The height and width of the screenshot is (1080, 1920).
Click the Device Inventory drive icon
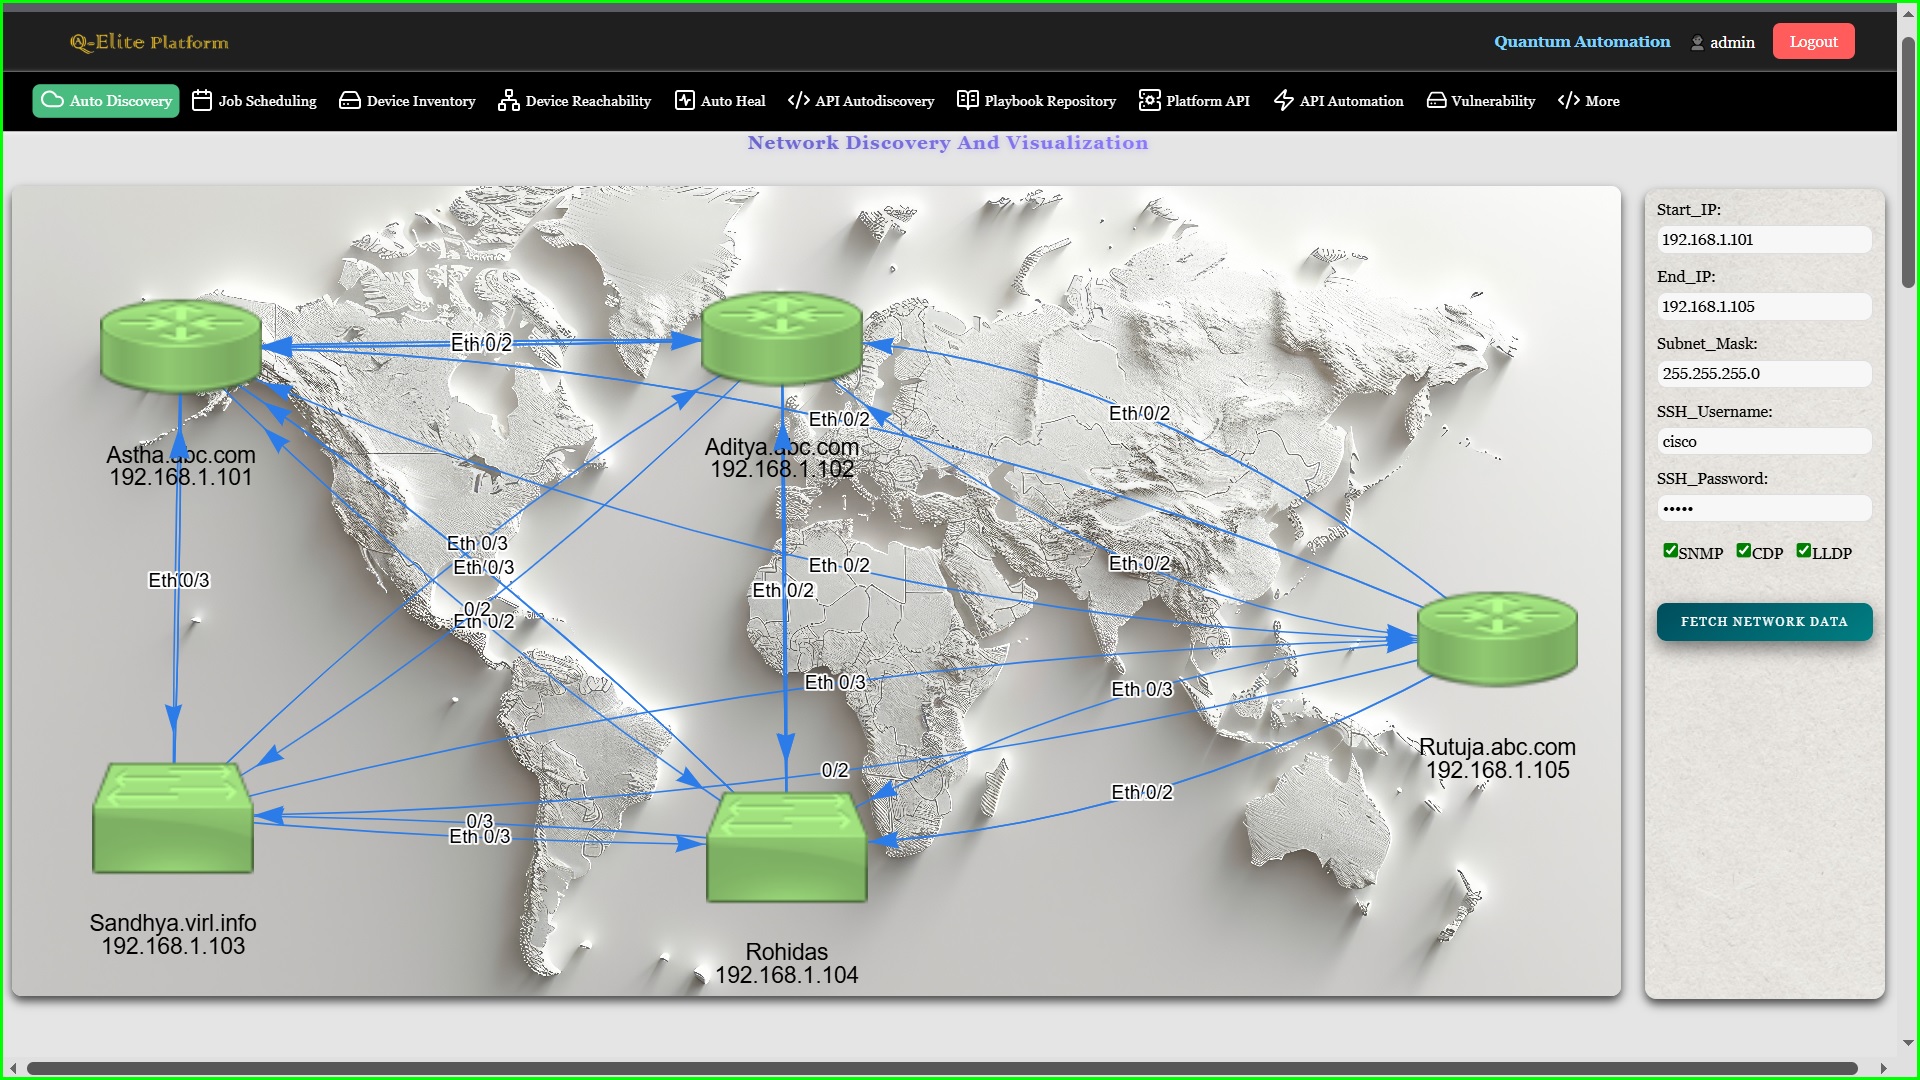349,100
